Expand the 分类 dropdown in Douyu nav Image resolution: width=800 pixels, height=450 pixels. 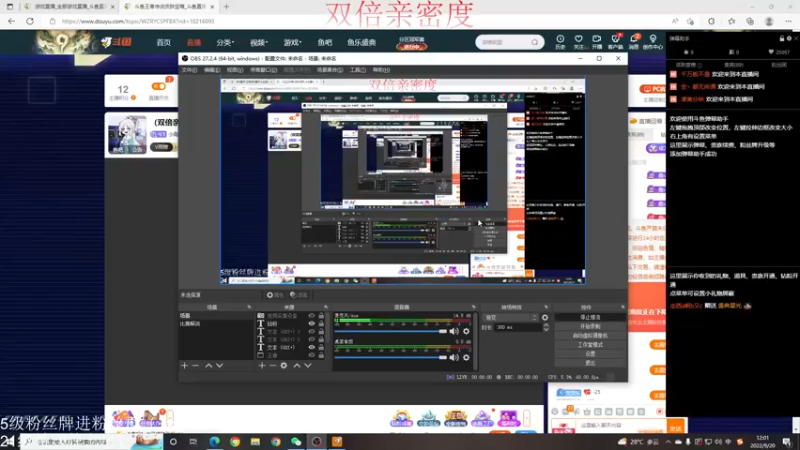click(x=225, y=42)
